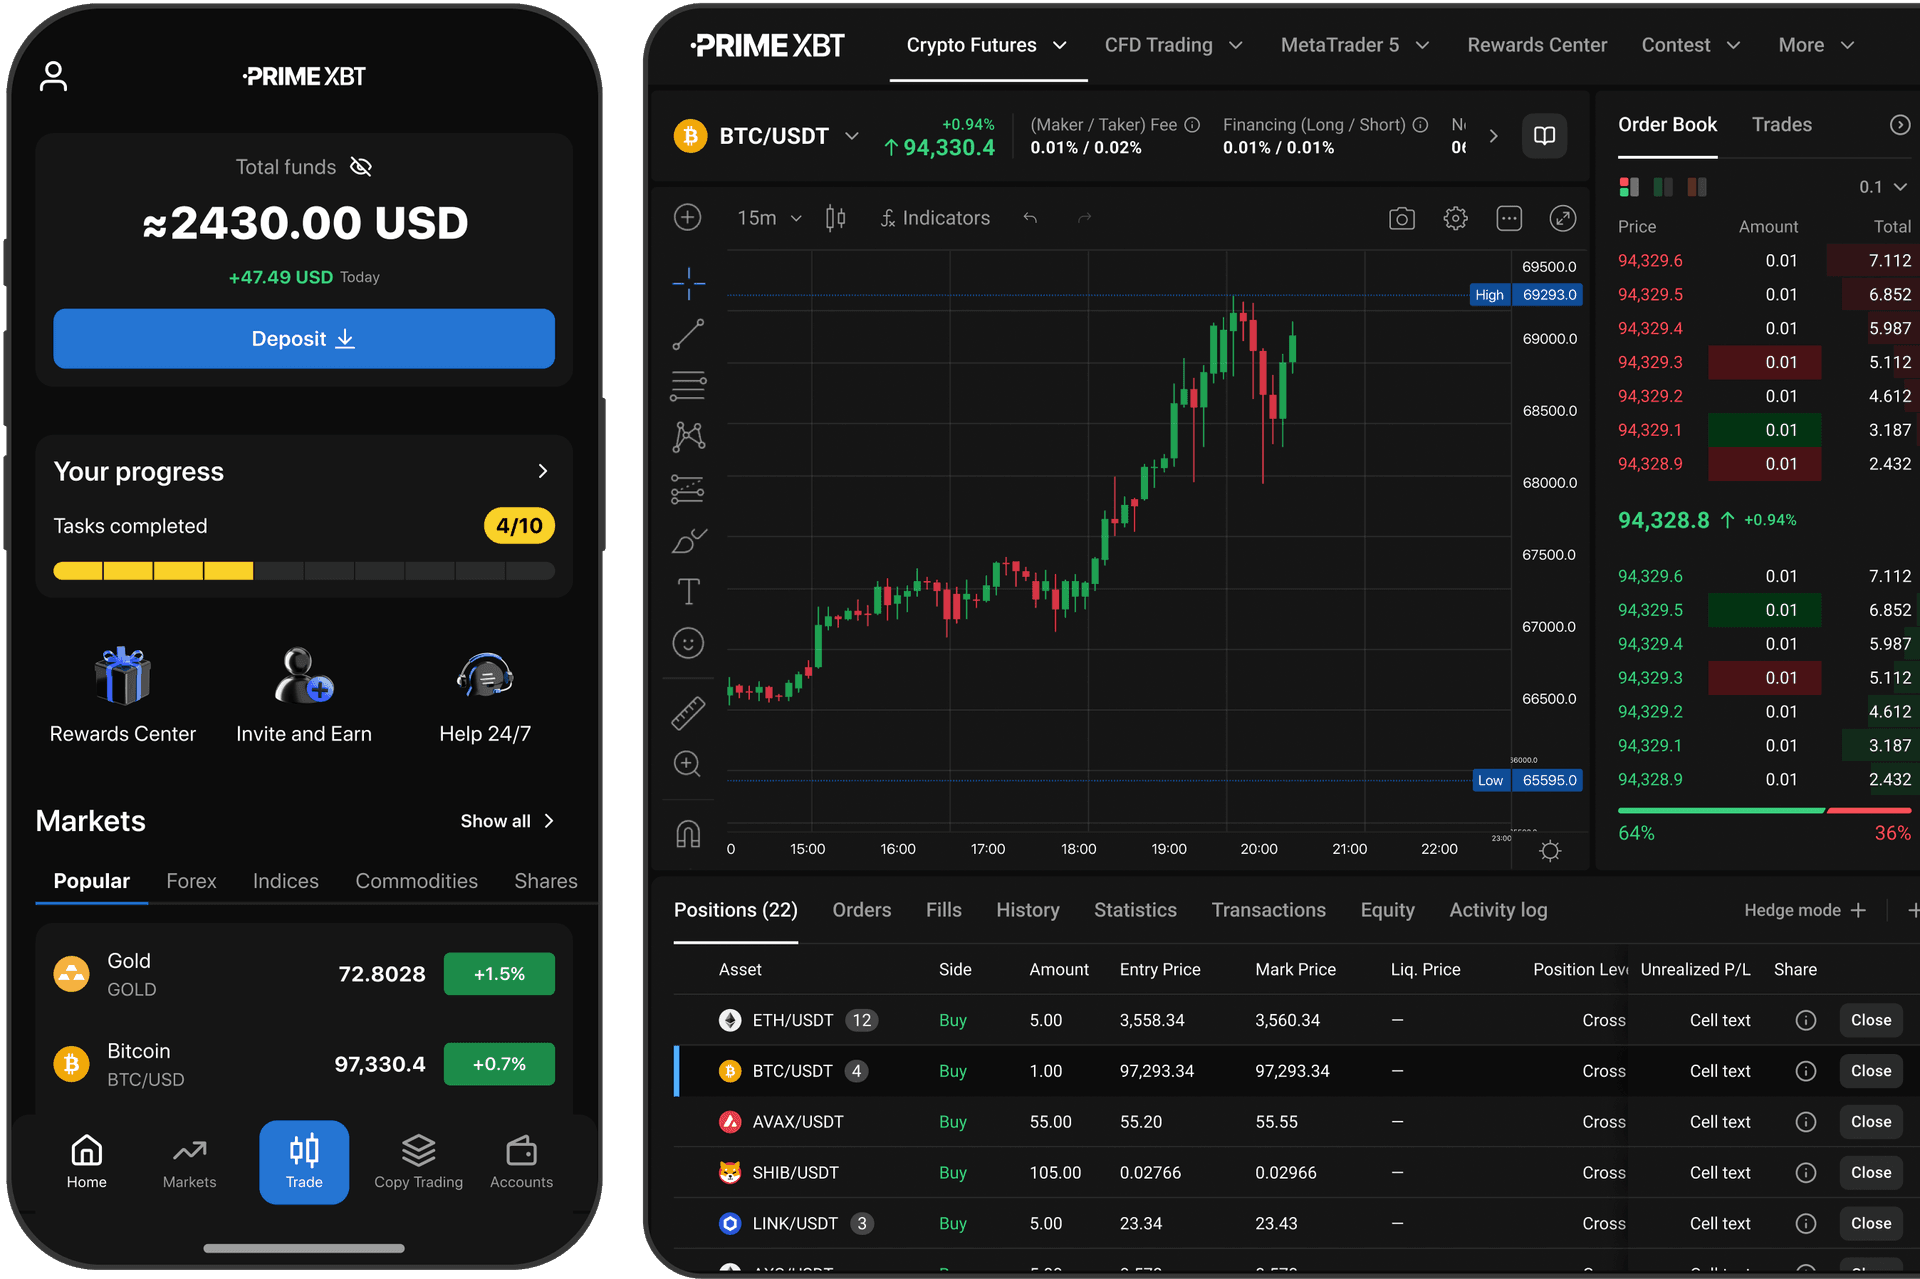Select crosshair cursor tool
This screenshot has height=1279, width=1920.
pyautogui.click(x=688, y=284)
